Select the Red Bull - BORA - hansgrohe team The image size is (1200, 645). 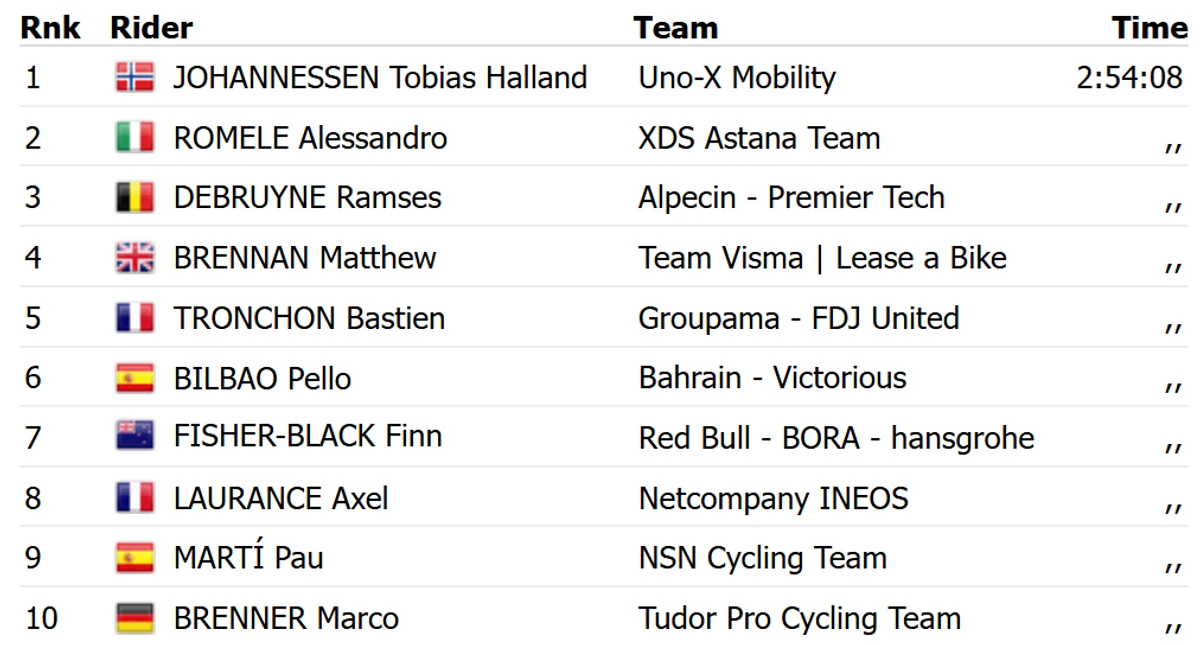[836, 437]
